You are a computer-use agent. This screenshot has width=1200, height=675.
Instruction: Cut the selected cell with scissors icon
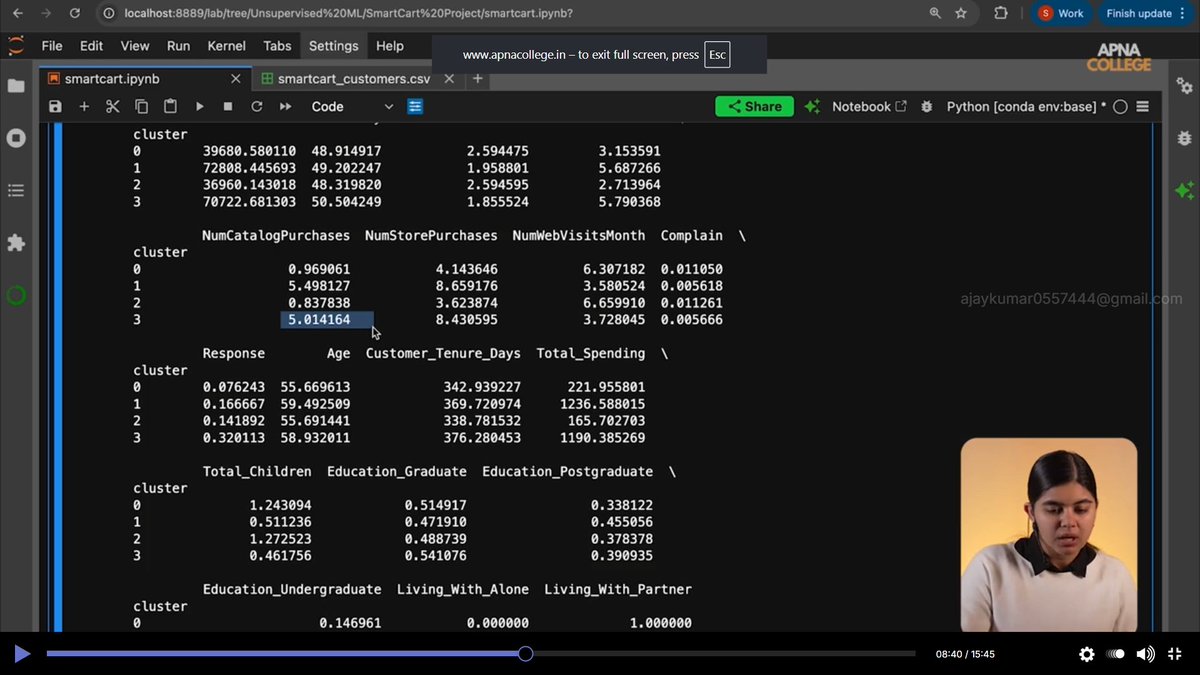[112, 107]
